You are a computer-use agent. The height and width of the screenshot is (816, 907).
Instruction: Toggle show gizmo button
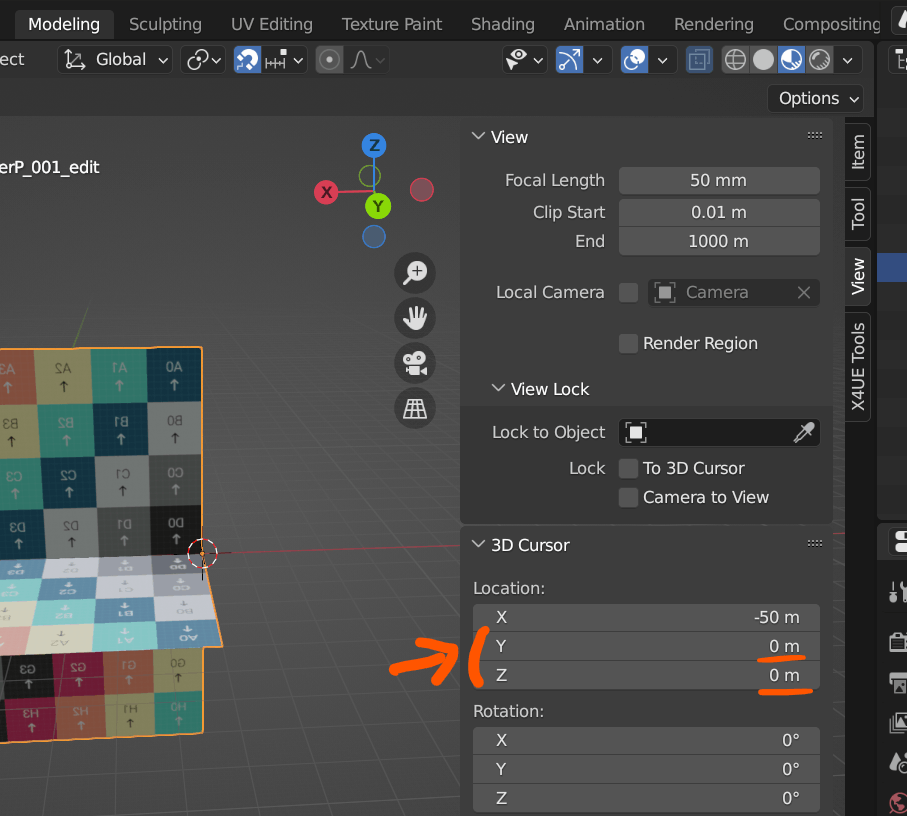569,60
